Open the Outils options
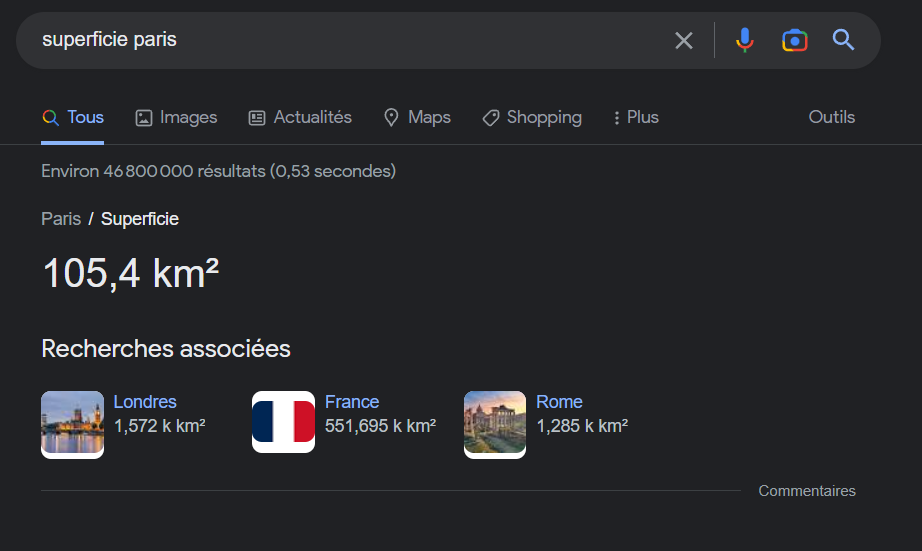This screenshot has width=922, height=551. click(831, 117)
